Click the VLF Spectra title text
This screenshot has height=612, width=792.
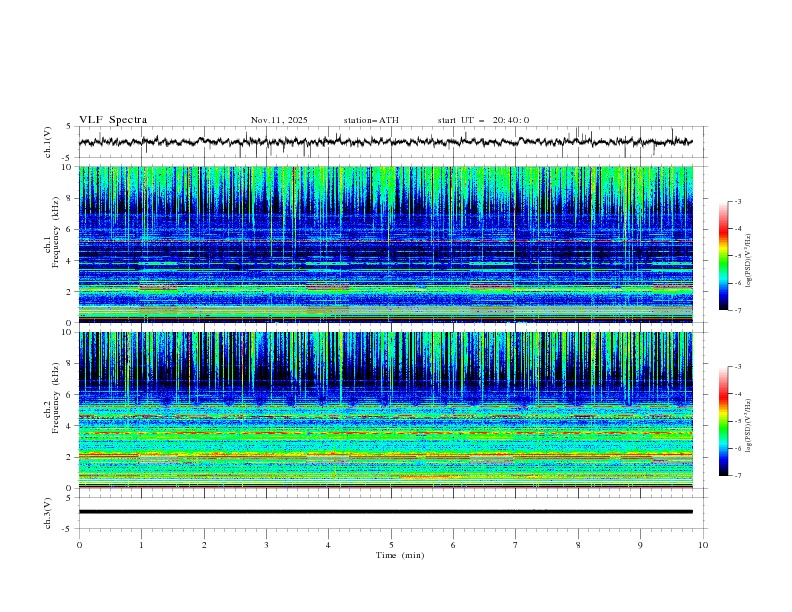pyautogui.click(x=113, y=120)
